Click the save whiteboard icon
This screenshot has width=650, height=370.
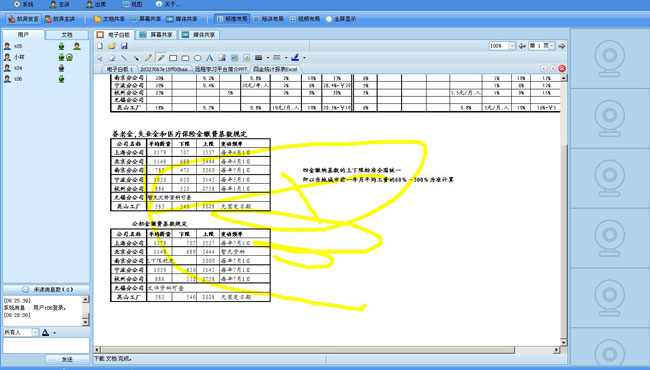pyautogui.click(x=124, y=46)
